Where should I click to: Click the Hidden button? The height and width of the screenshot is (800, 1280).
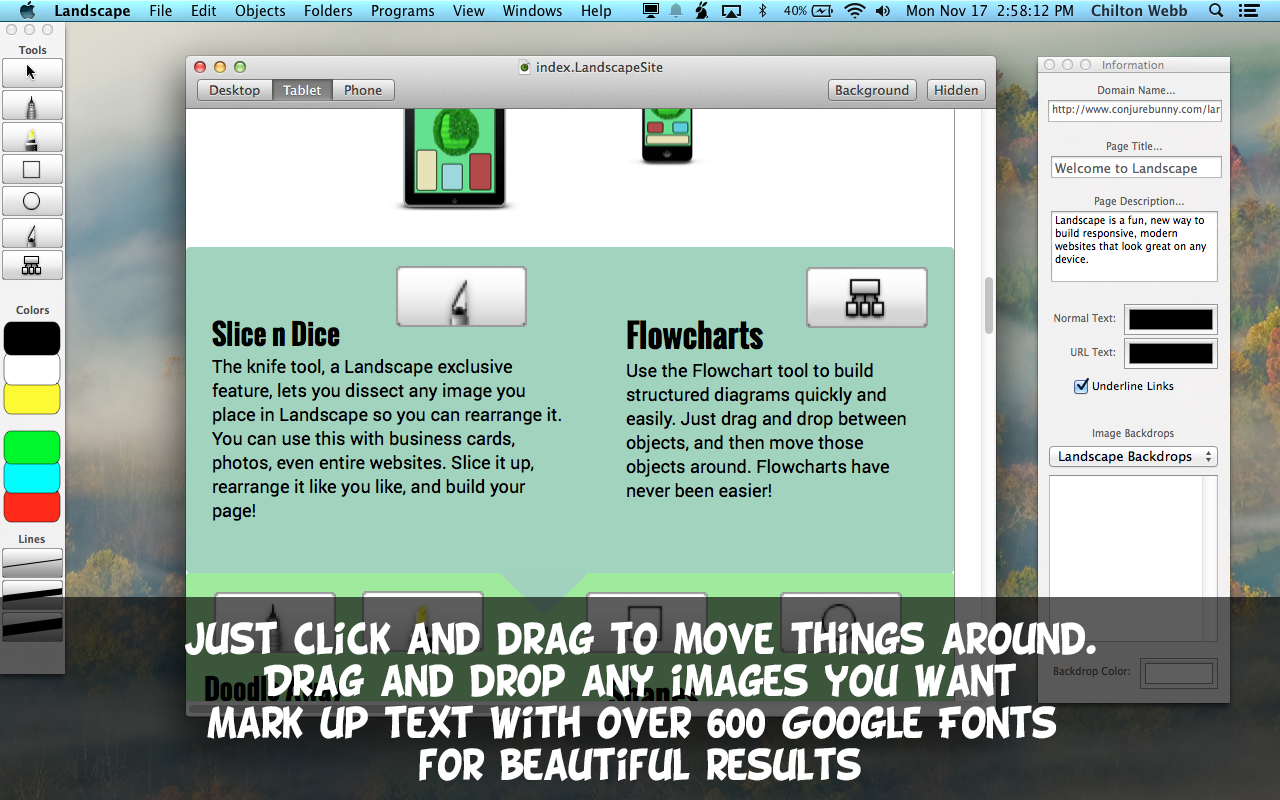(x=956, y=90)
